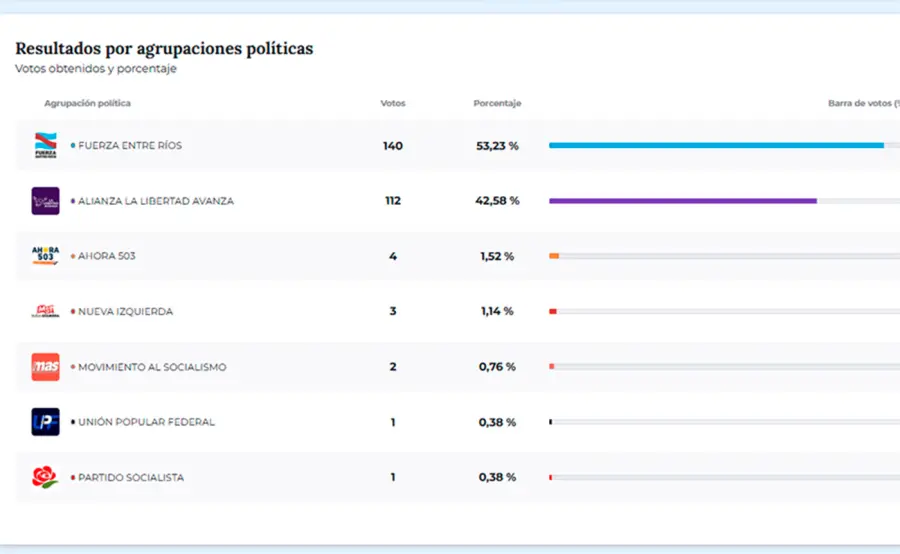Click the purple Libertad Avanza vote bar

[x=682, y=201]
